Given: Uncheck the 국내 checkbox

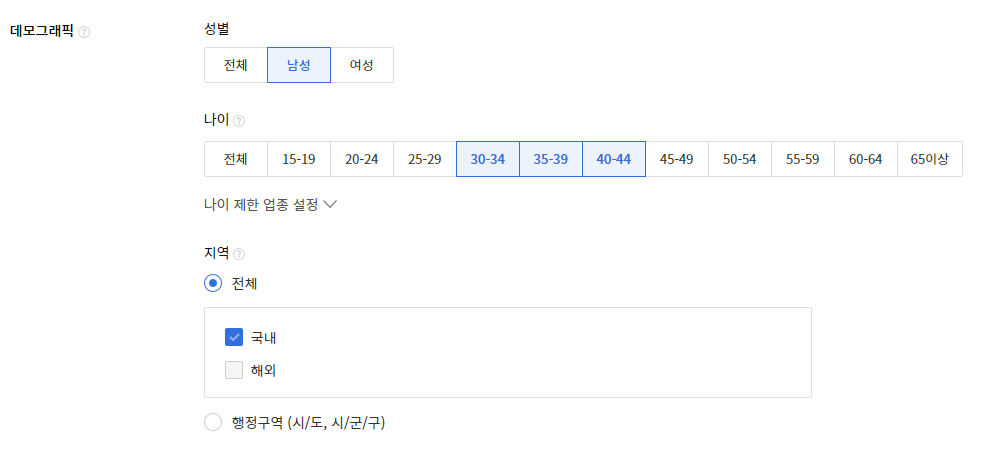Looking at the screenshot, I should click(234, 337).
